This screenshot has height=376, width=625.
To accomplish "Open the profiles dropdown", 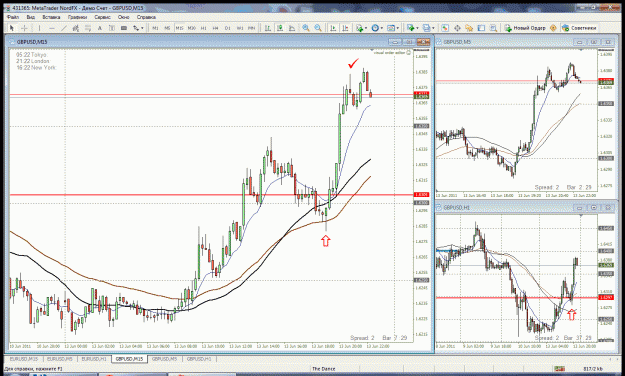I will pyautogui.click(x=428, y=28).
